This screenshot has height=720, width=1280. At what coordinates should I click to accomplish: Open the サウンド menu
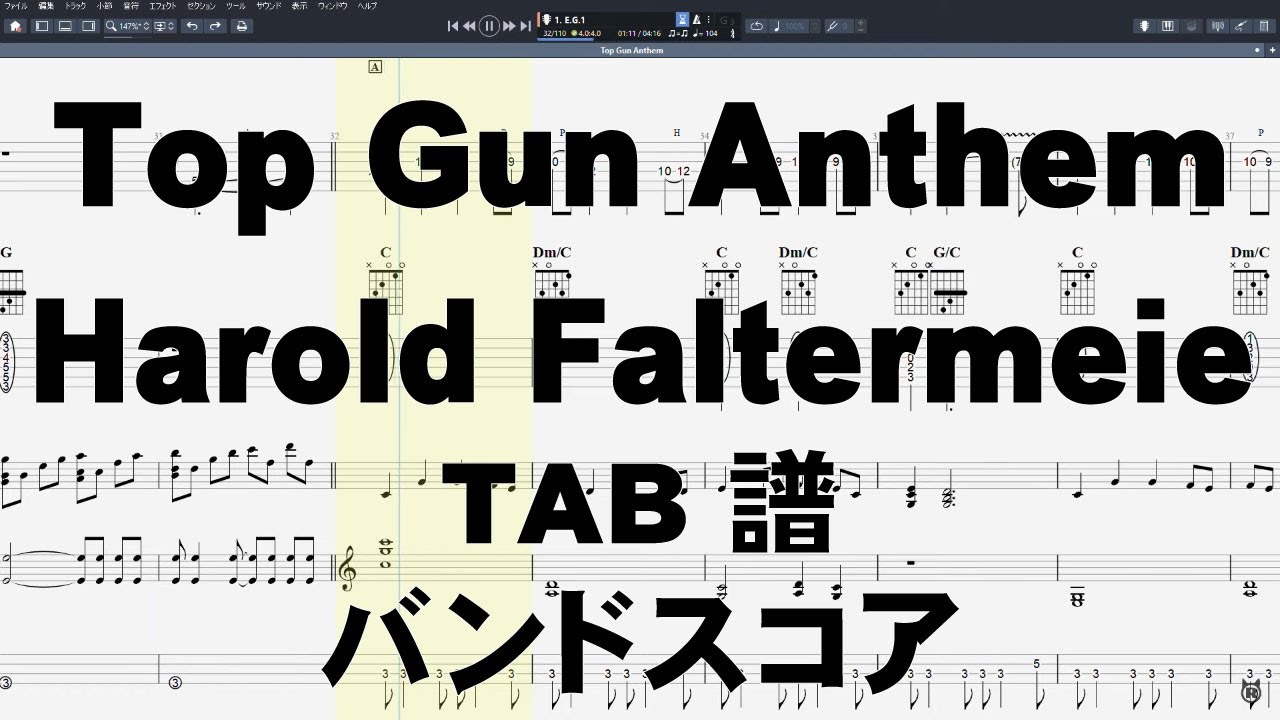[x=269, y=5]
